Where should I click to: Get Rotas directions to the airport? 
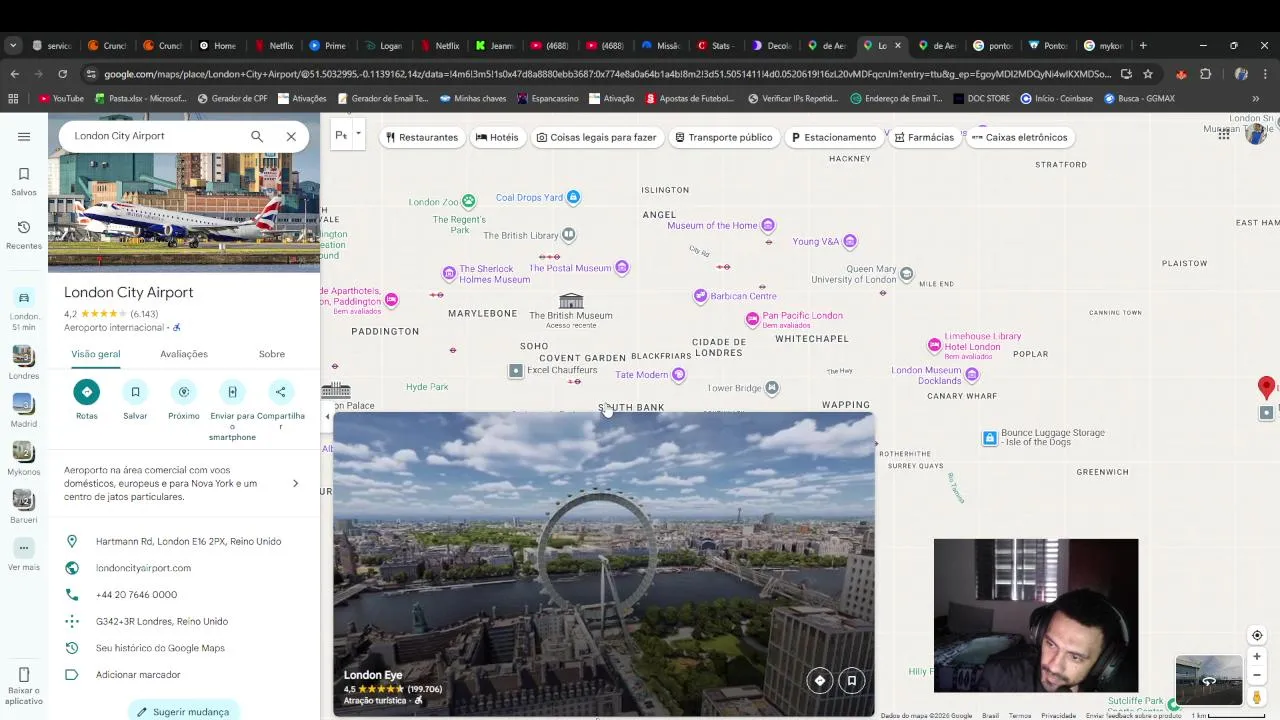pos(87,392)
